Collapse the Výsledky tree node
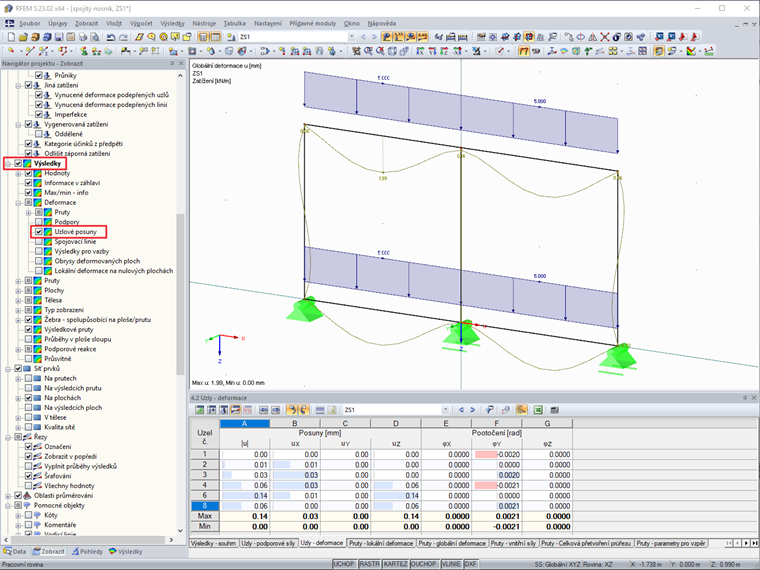The image size is (760, 570). tap(8, 164)
